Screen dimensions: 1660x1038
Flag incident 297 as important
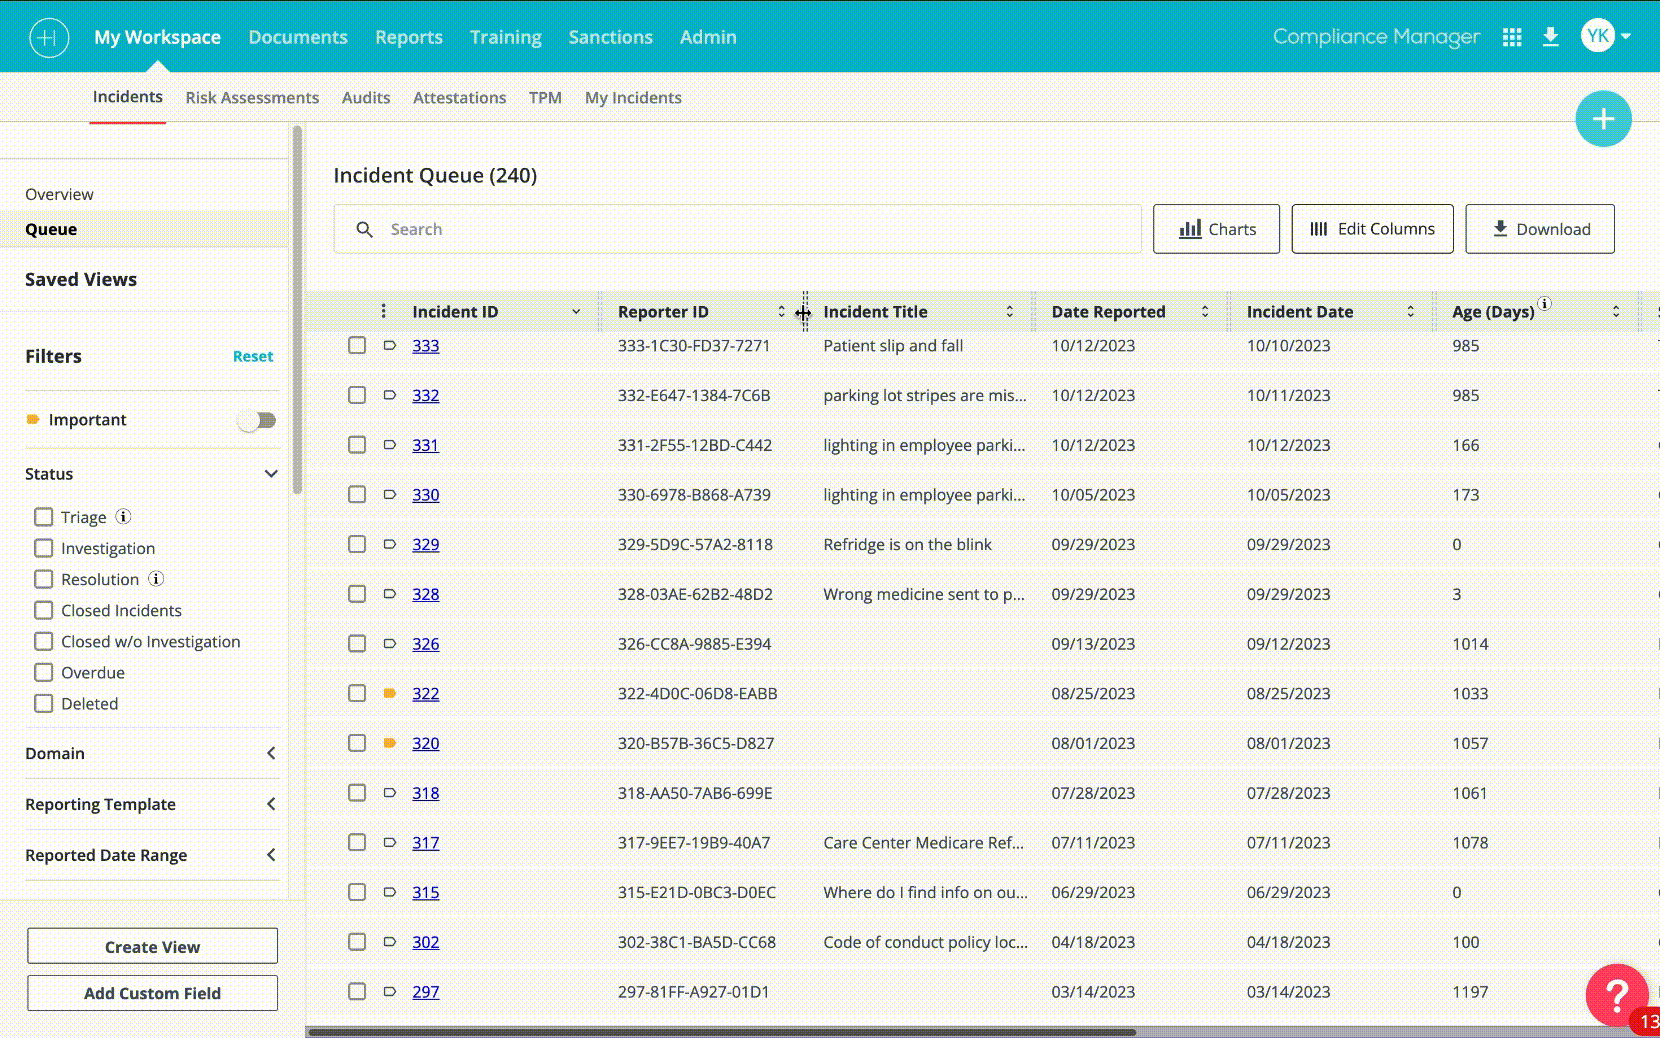390,991
